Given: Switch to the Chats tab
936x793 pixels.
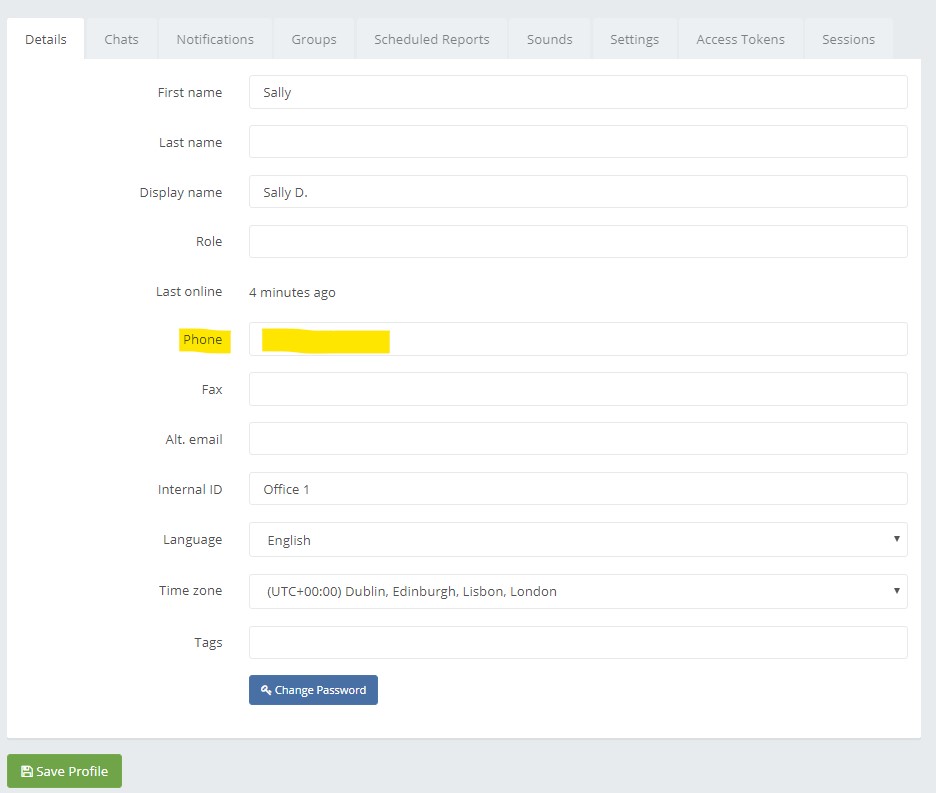Looking at the screenshot, I should point(121,39).
